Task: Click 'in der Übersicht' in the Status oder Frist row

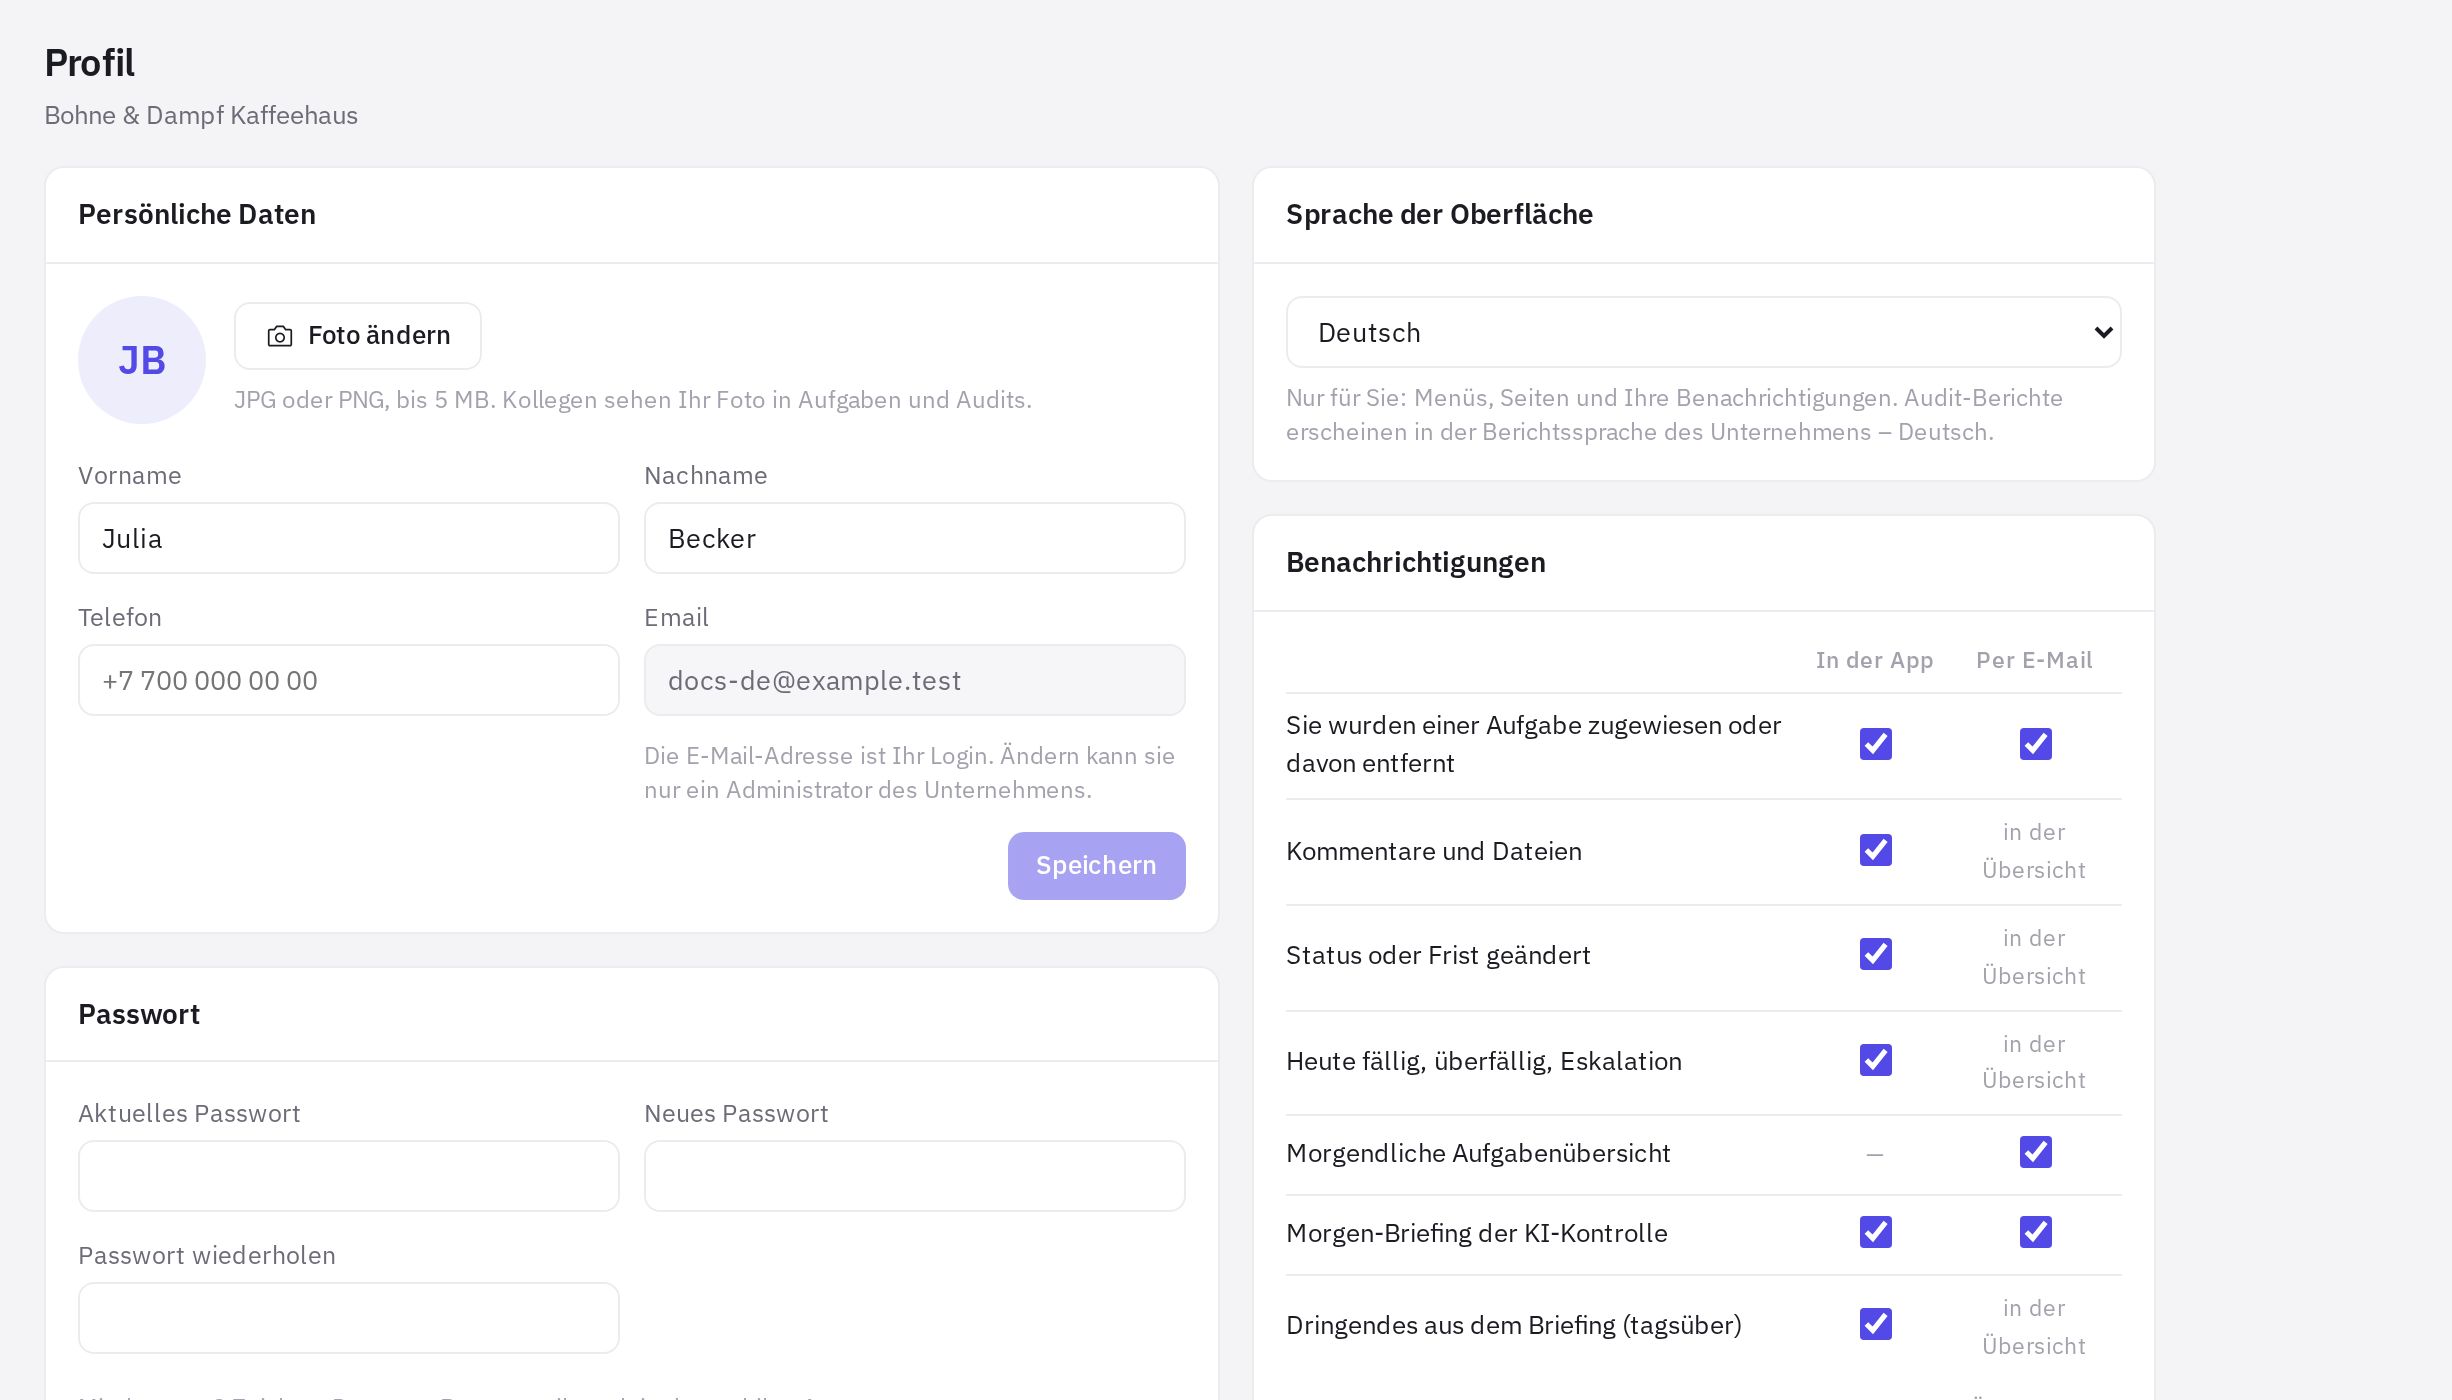Action: click(2034, 957)
